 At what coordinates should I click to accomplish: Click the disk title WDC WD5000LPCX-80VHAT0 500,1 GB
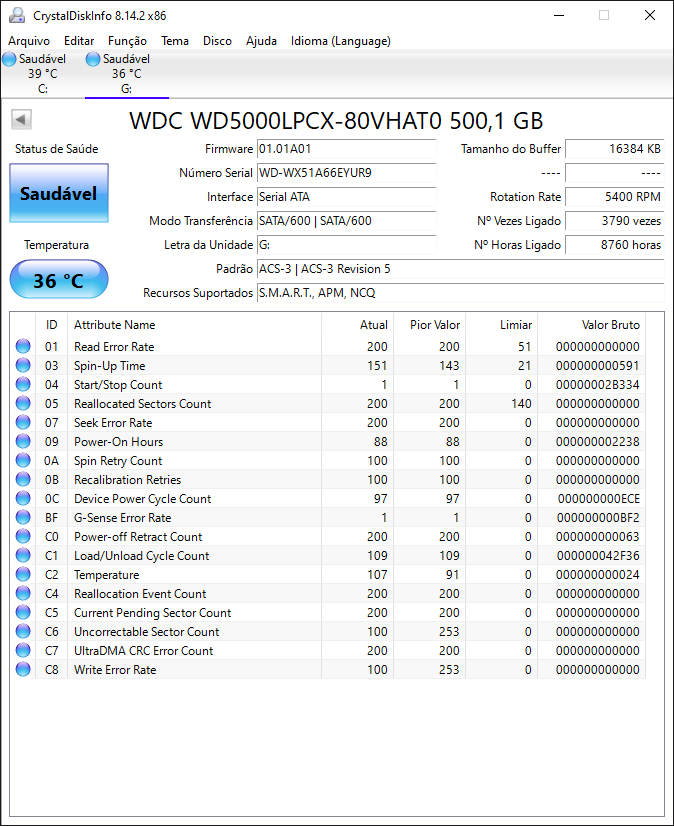coord(336,121)
